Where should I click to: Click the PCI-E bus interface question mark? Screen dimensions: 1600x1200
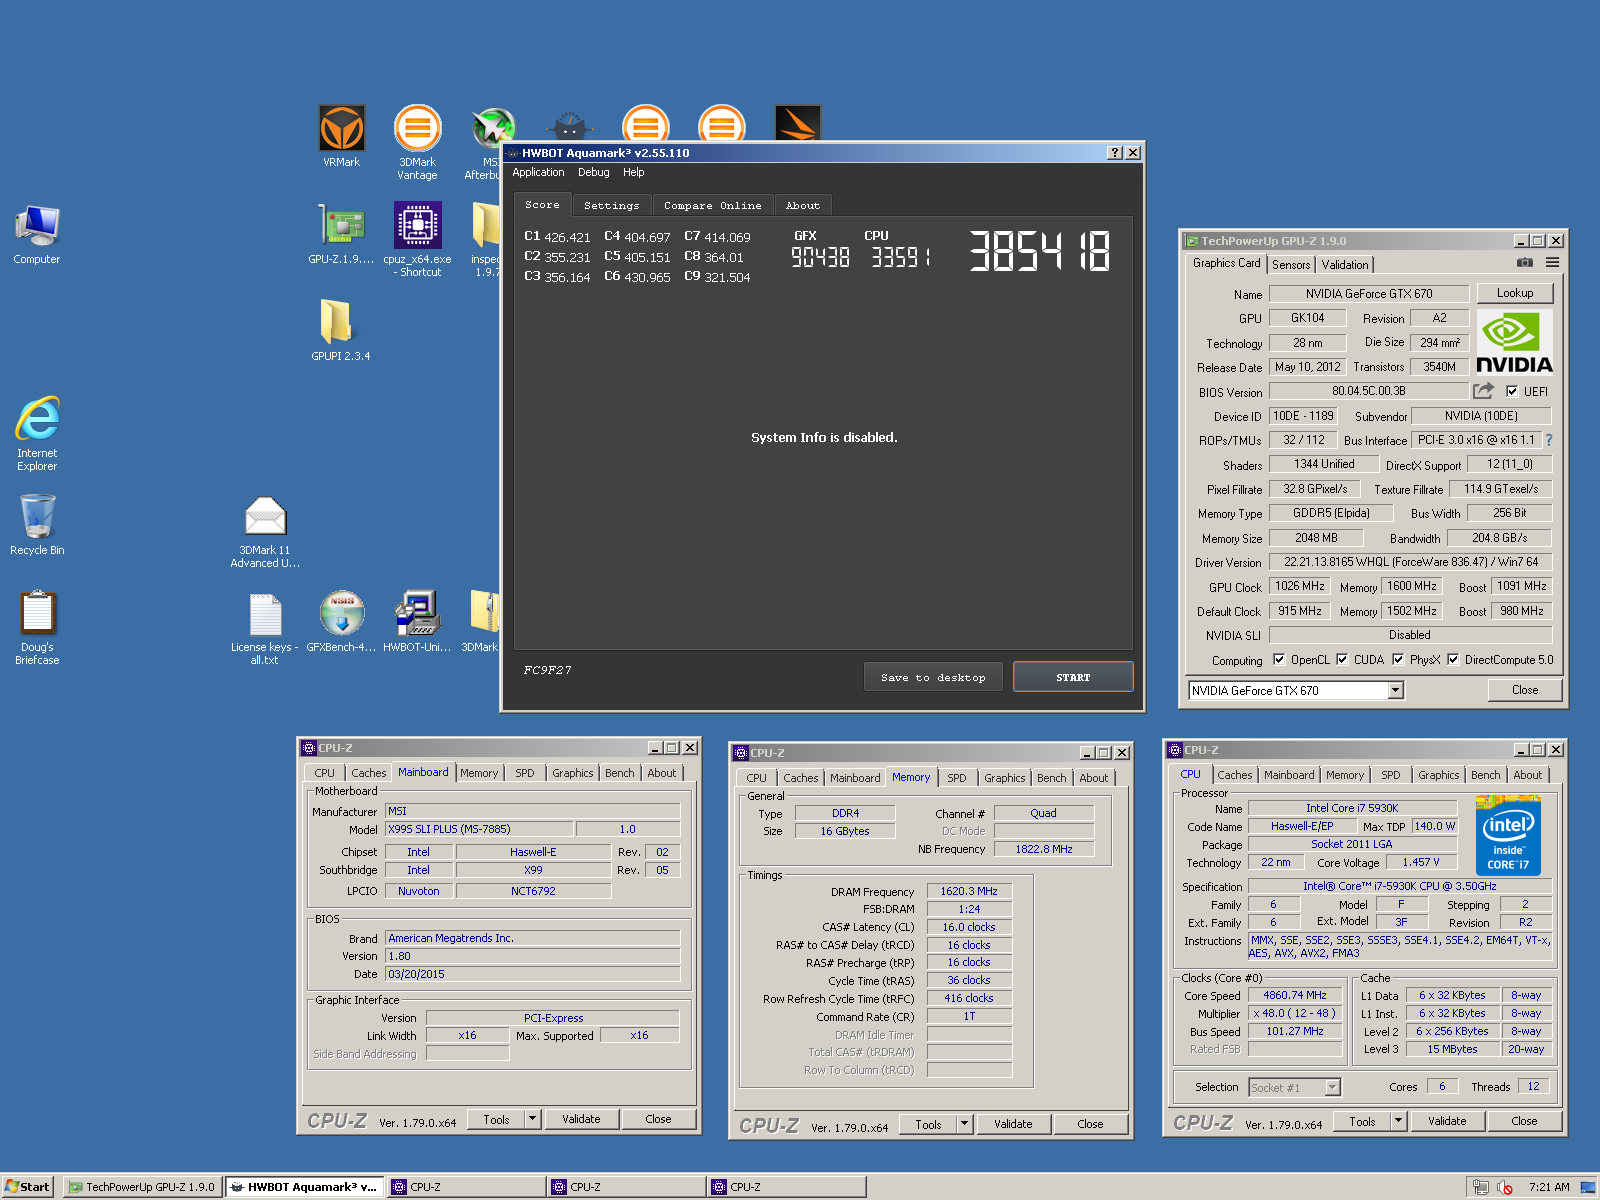pos(1549,440)
